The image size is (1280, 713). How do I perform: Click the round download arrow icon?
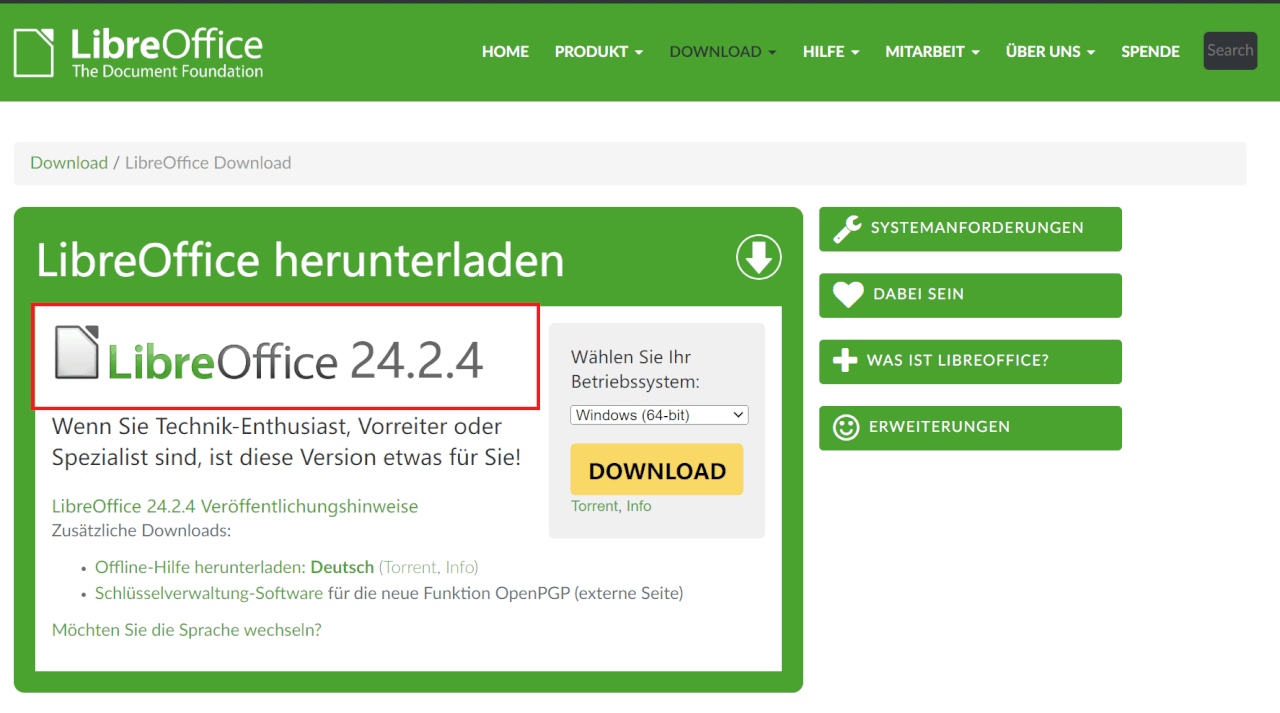coord(759,258)
